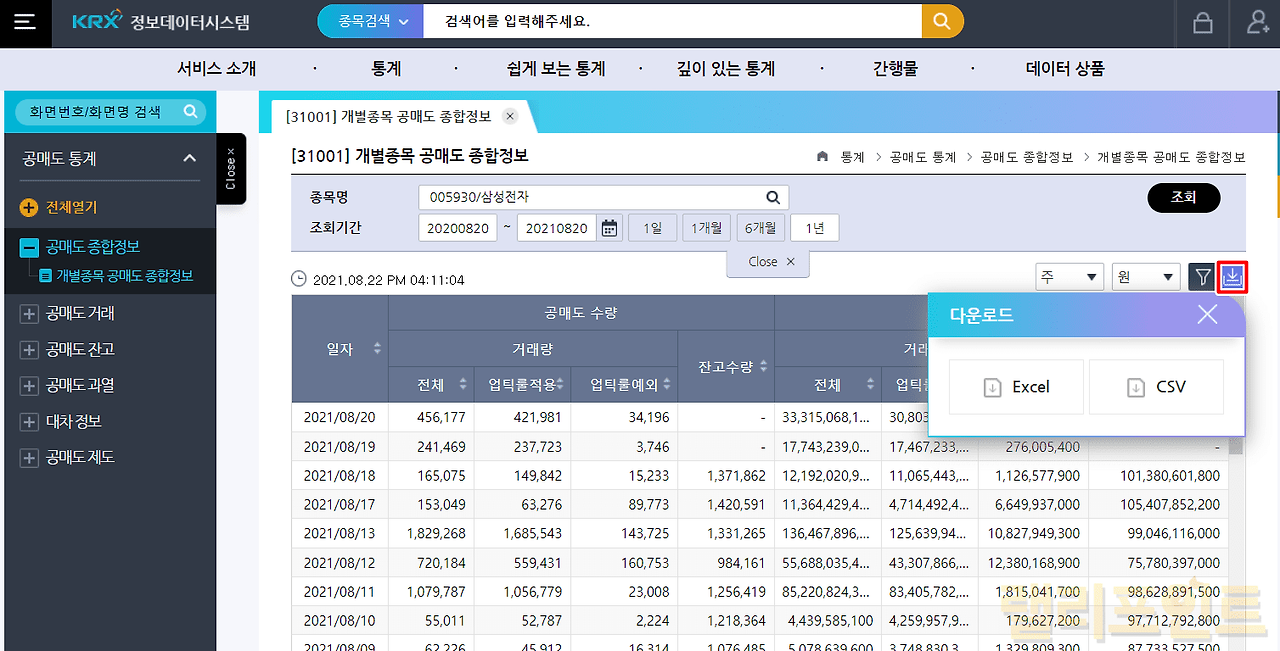Open the hamburger menu icon
The width and height of the screenshot is (1280, 651).
coord(25,23)
